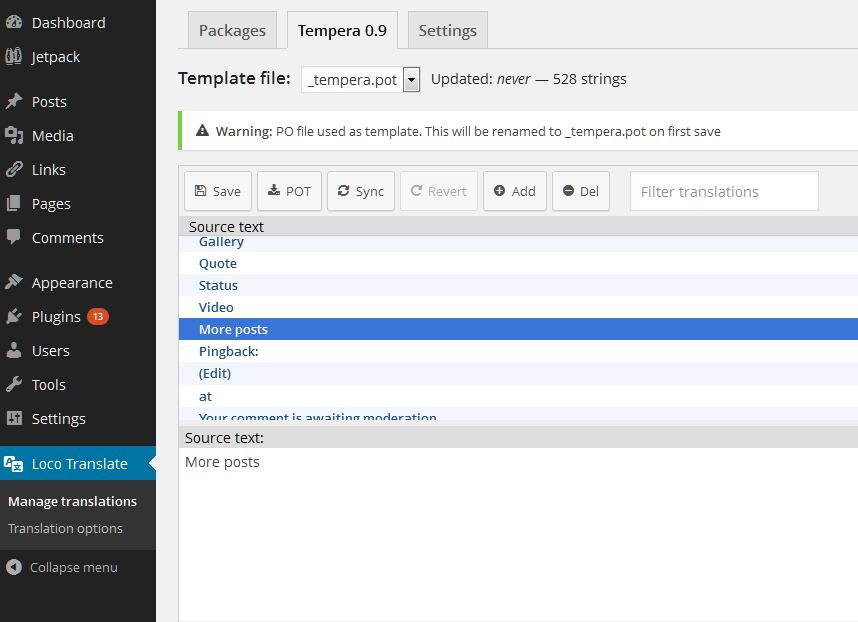This screenshot has width=858, height=622.
Task: Select the Pingback: source string row
Action: [x=518, y=351]
